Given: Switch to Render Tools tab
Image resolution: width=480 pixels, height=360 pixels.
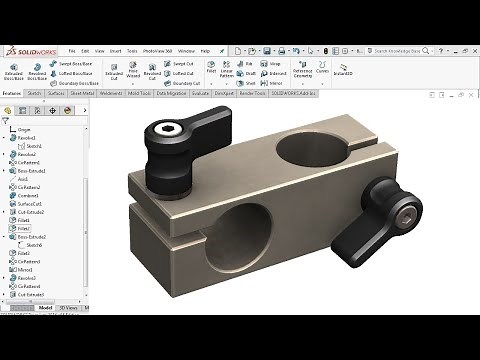Looking at the screenshot, I should (252, 93).
